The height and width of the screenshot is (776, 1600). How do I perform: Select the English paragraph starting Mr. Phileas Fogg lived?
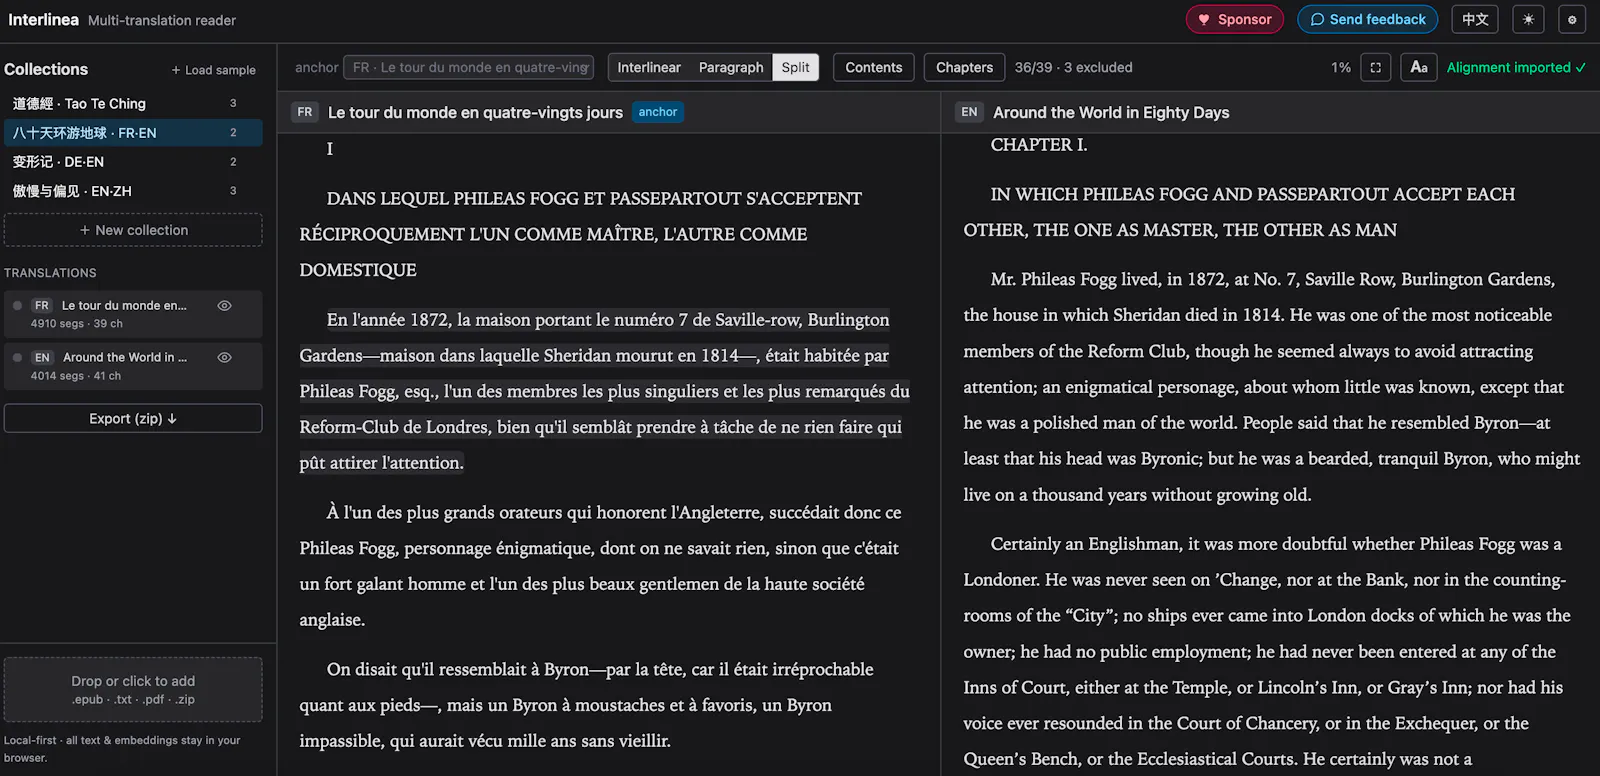1272,387
